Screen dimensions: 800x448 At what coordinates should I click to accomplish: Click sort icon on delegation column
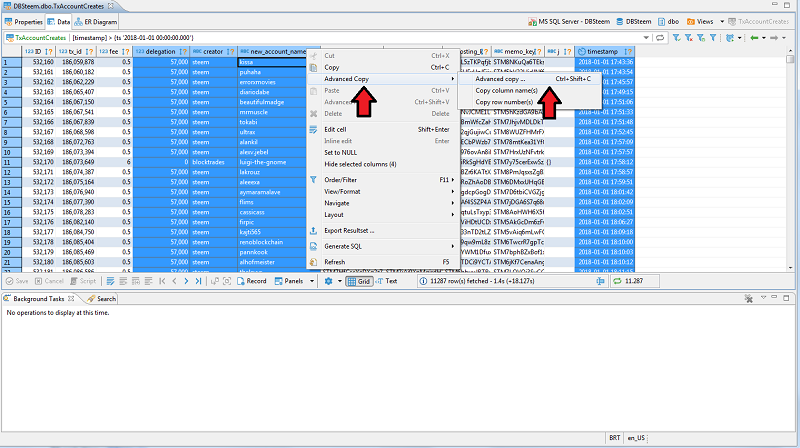click(x=182, y=52)
